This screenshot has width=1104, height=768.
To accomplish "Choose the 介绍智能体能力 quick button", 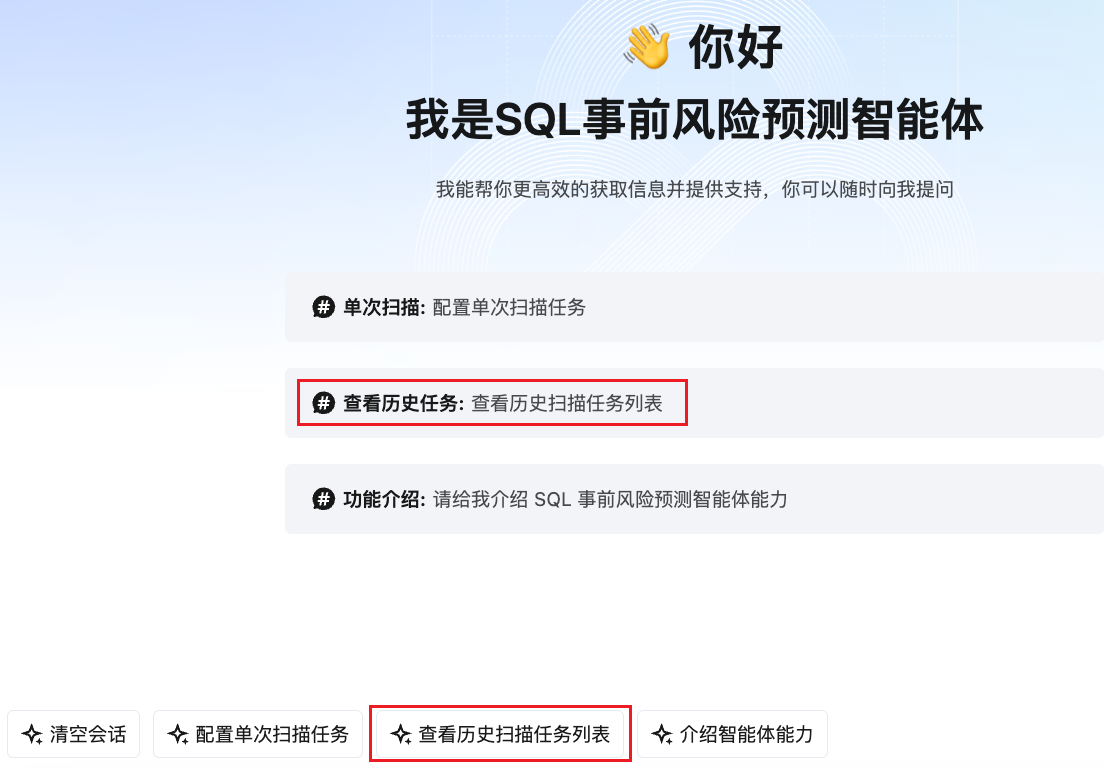I will pos(732,734).
